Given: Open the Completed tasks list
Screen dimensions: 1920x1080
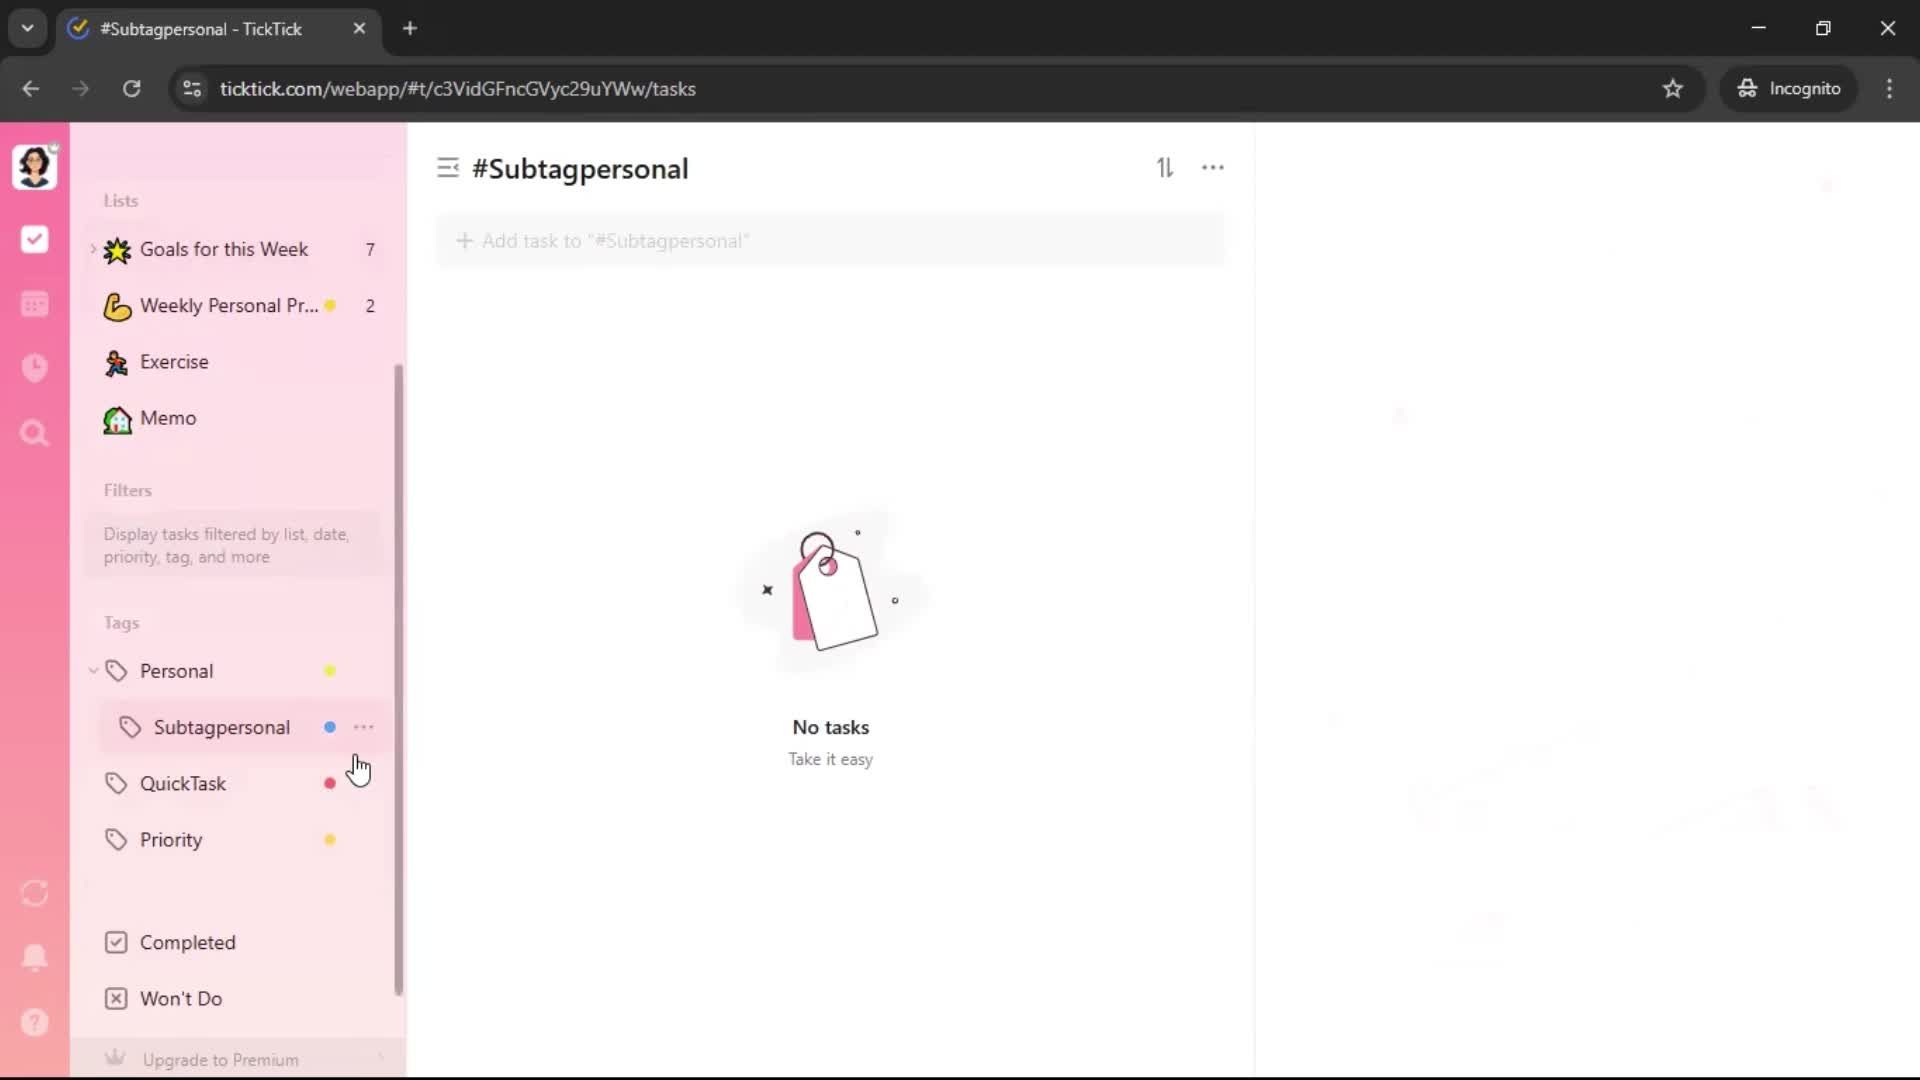Looking at the screenshot, I should pos(187,942).
